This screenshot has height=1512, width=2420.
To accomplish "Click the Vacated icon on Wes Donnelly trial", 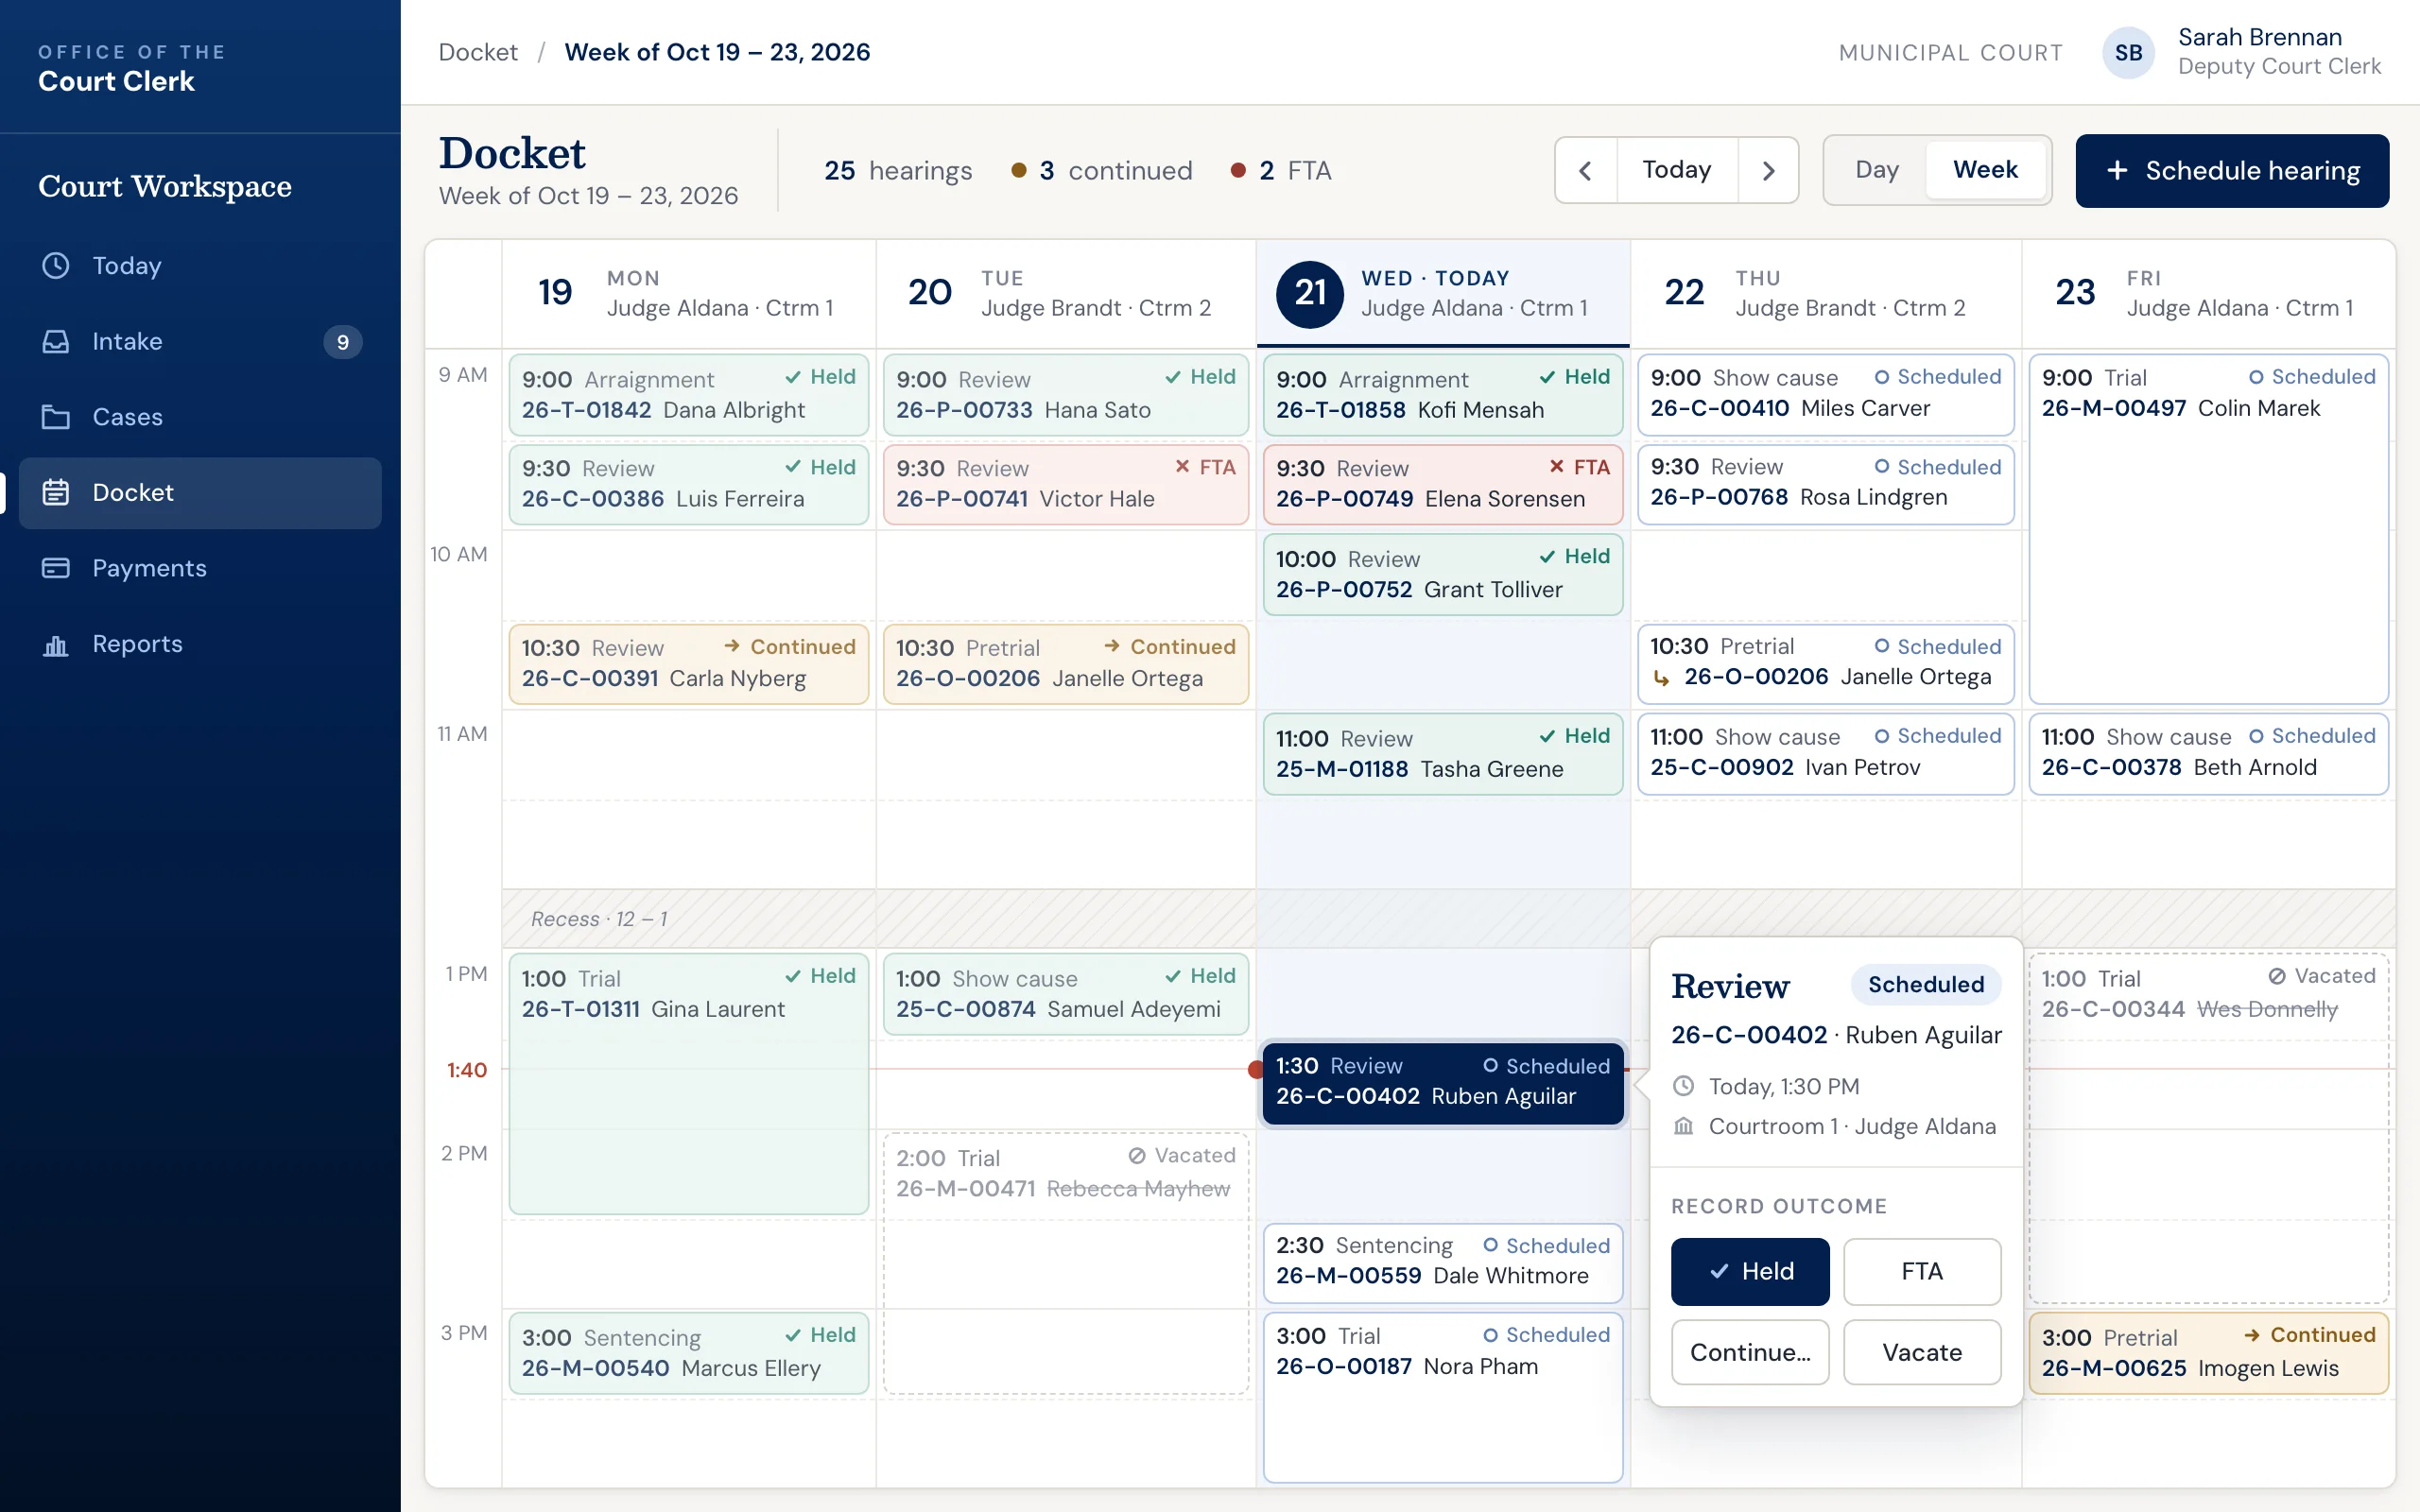I will click(2277, 976).
